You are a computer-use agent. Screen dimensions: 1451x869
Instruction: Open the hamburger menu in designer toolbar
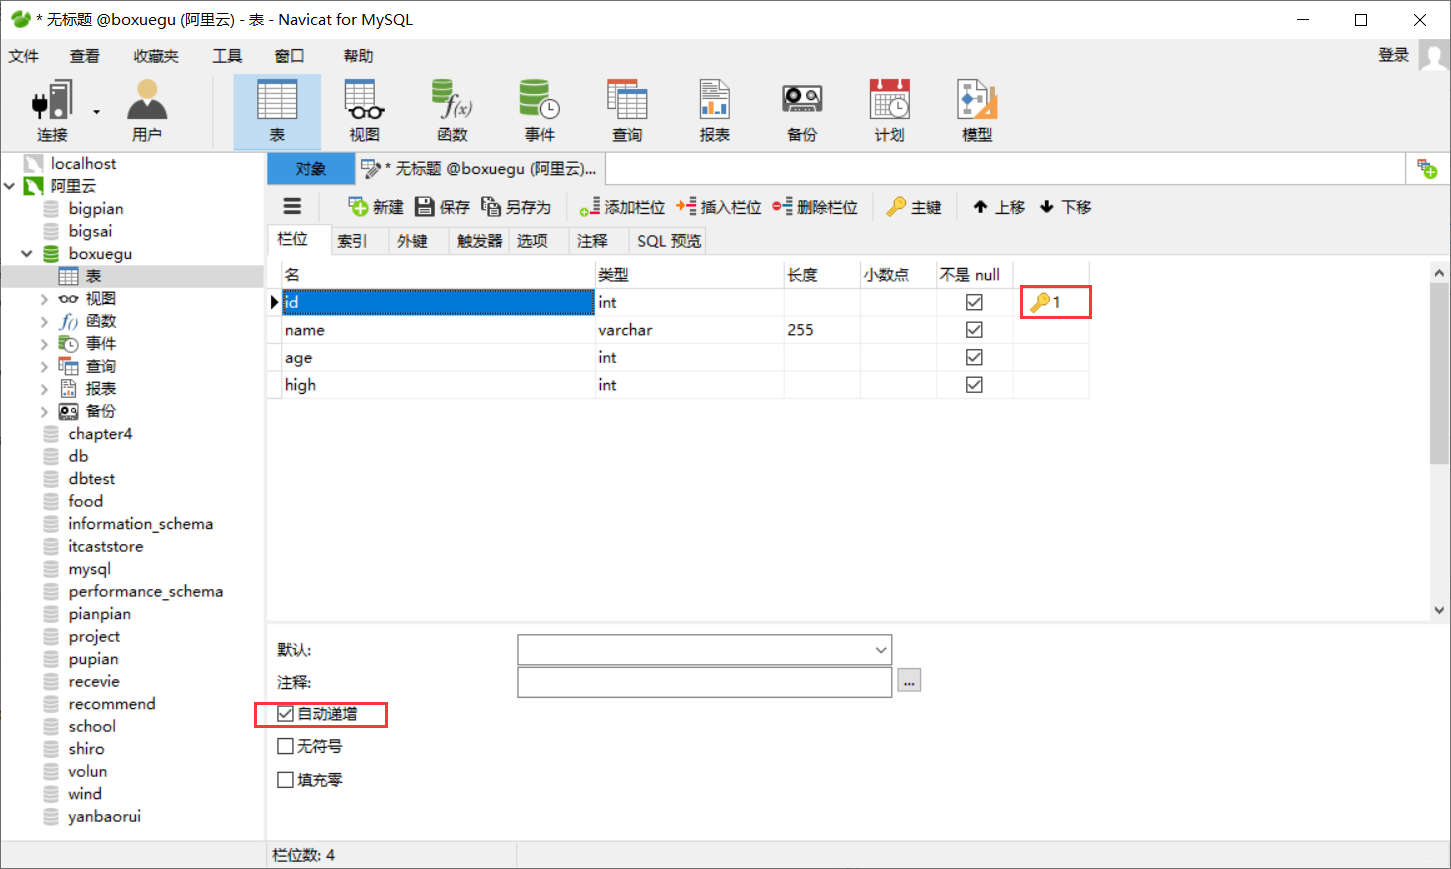point(292,207)
